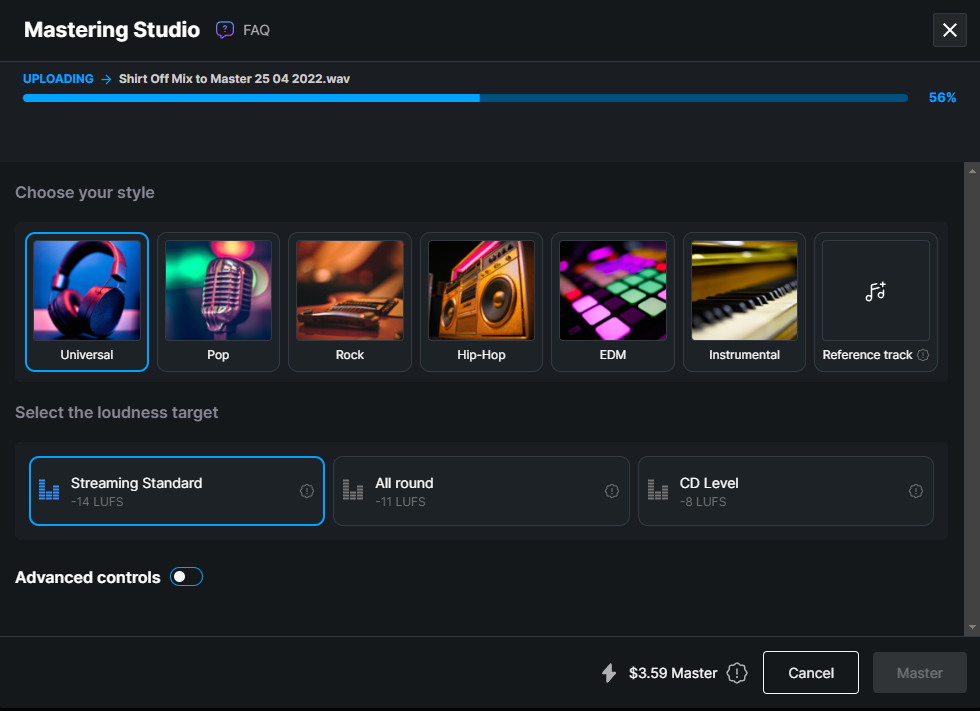The width and height of the screenshot is (980, 711).
Task: Select the EDM mastering style
Action: [612, 301]
